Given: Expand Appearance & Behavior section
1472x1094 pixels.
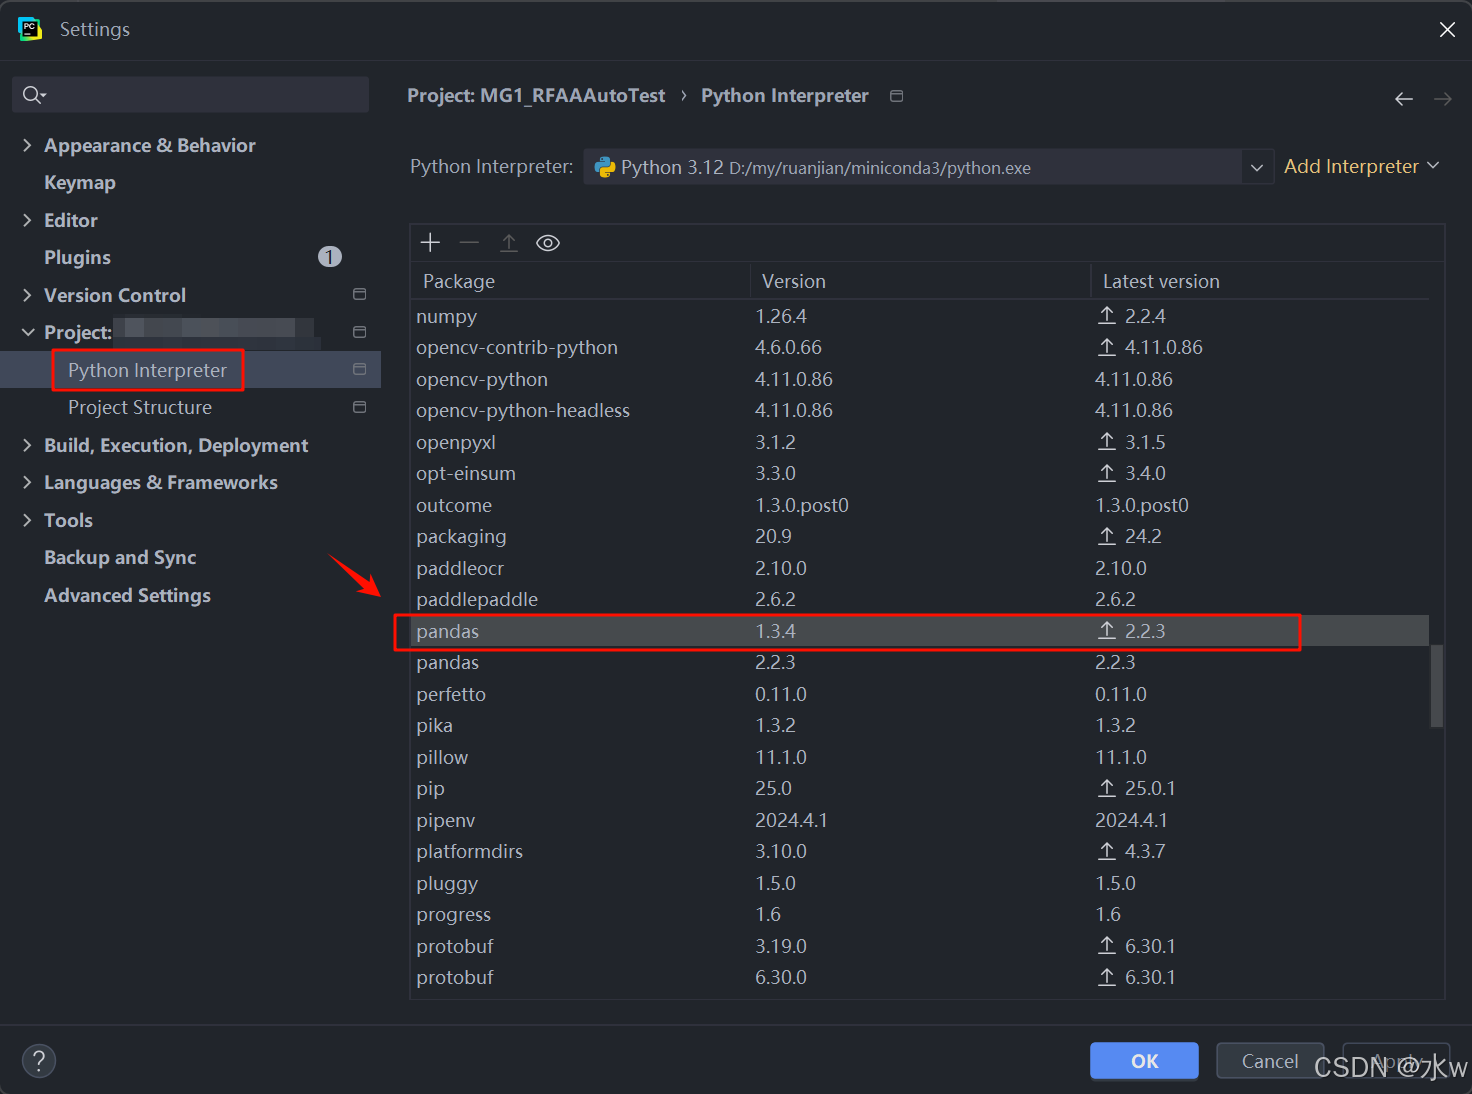Looking at the screenshot, I should [x=27, y=145].
